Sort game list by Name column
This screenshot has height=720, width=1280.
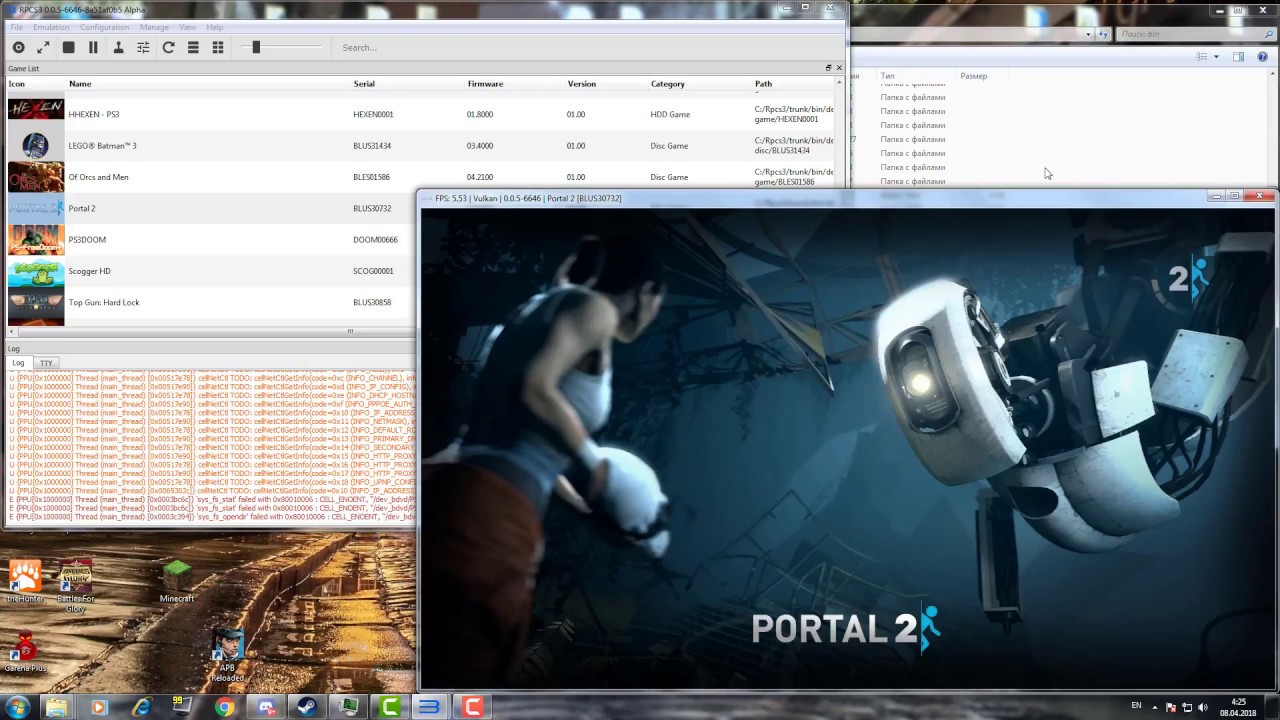click(80, 84)
